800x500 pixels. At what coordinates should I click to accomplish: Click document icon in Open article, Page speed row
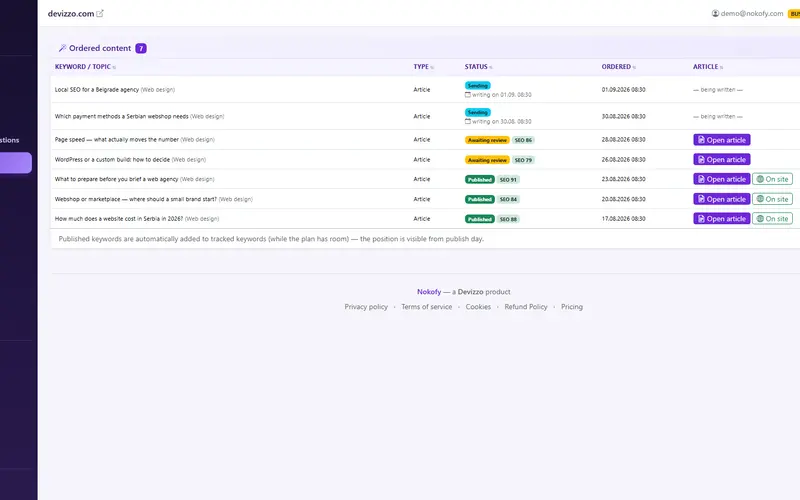pos(701,140)
